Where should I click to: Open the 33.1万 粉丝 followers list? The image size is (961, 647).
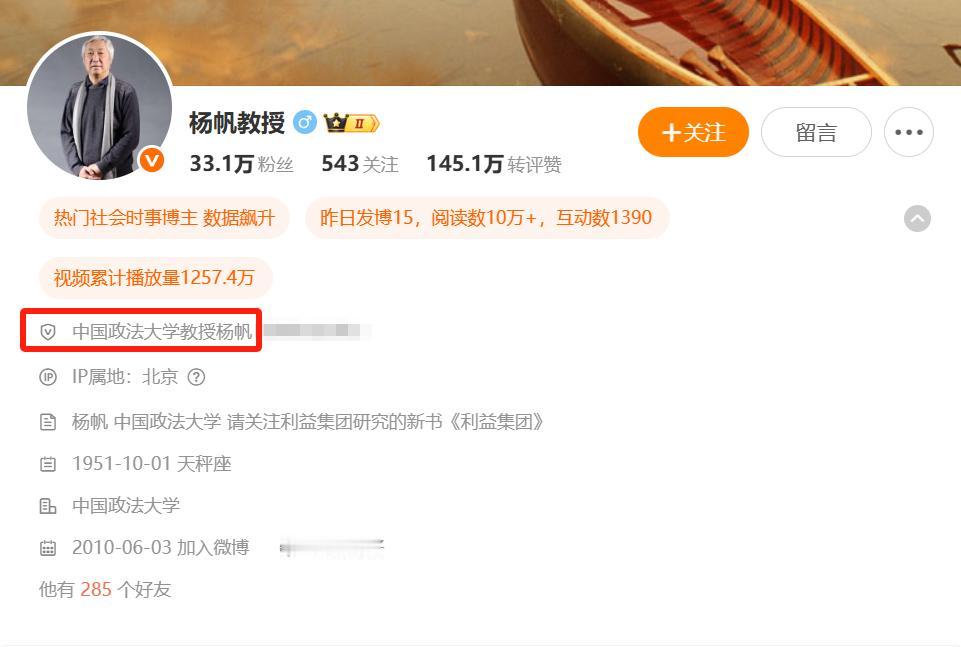(241, 164)
